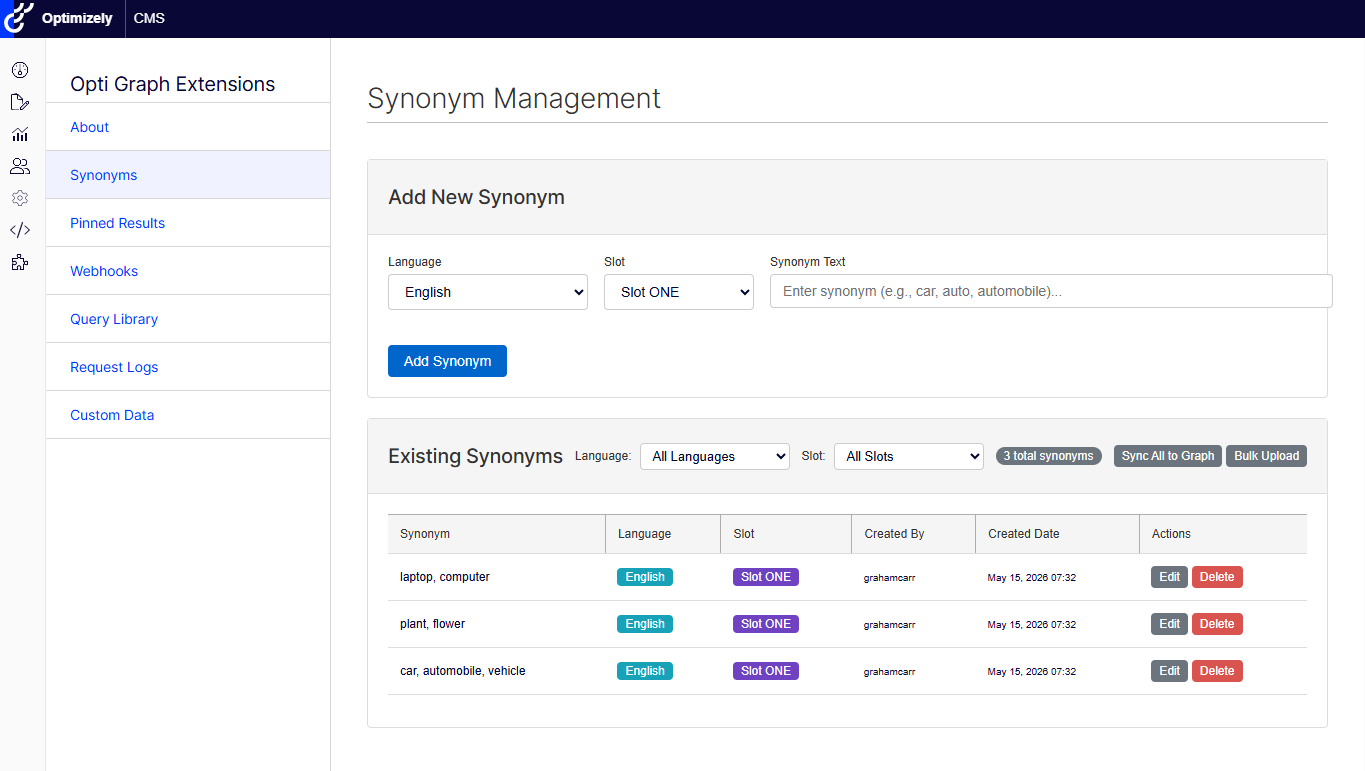Open the code brackets icon in sidebar

[20, 230]
